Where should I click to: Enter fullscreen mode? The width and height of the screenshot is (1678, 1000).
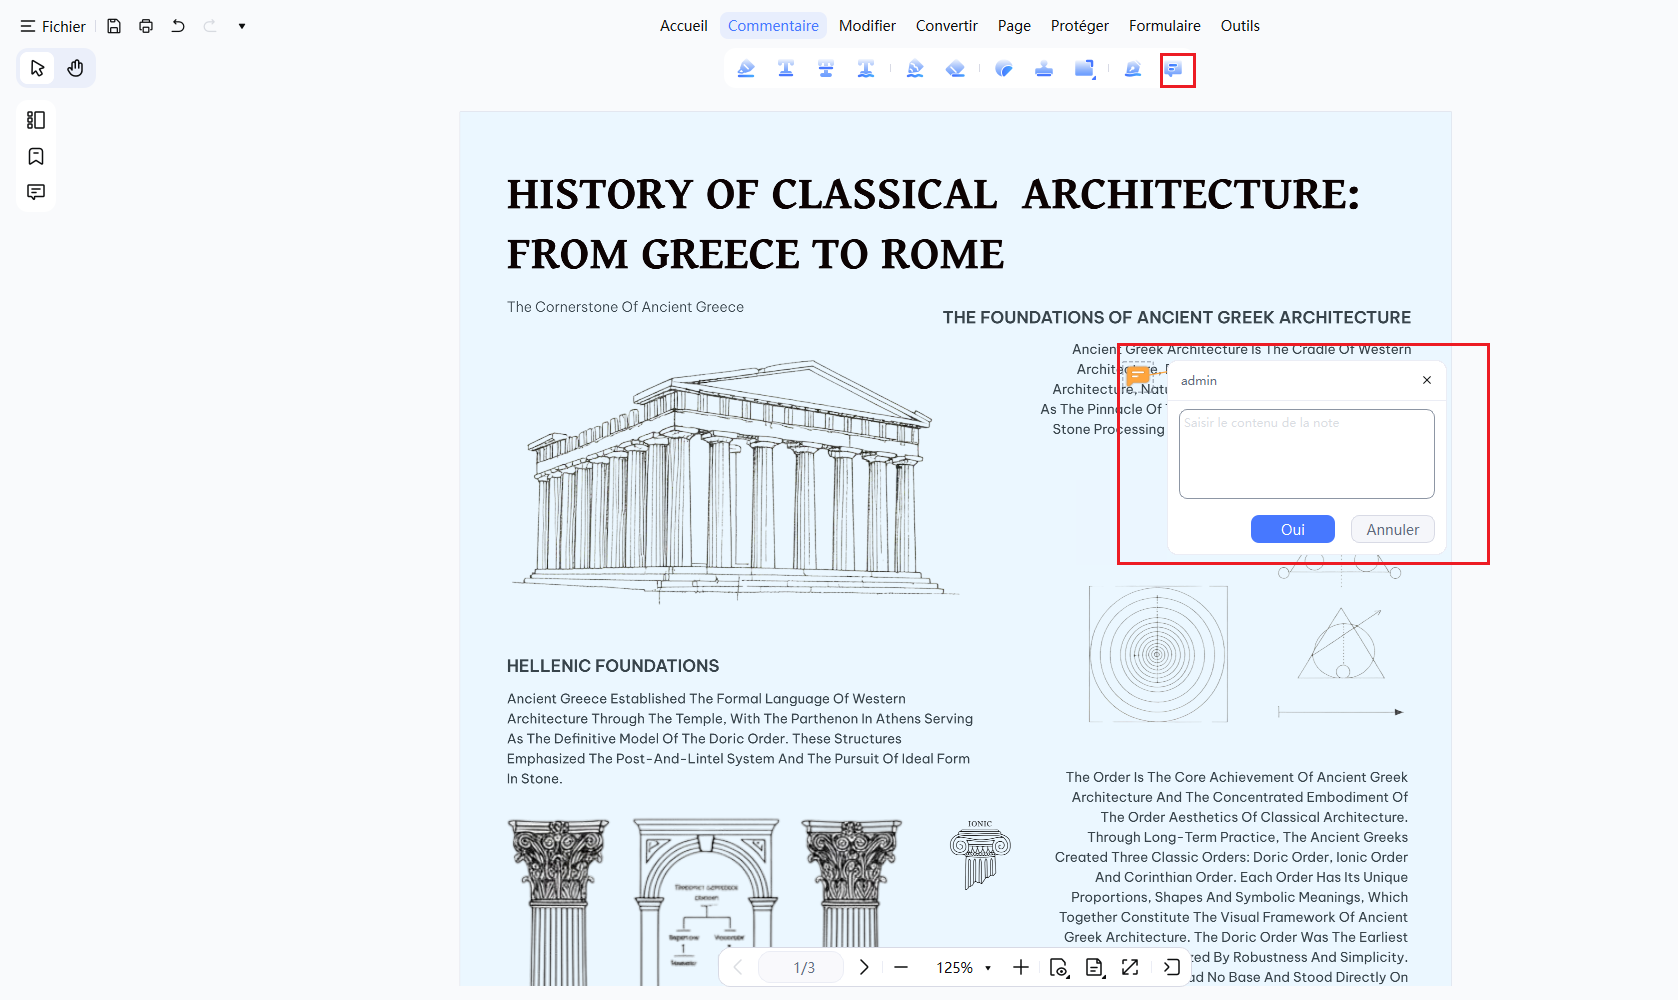point(1130,967)
